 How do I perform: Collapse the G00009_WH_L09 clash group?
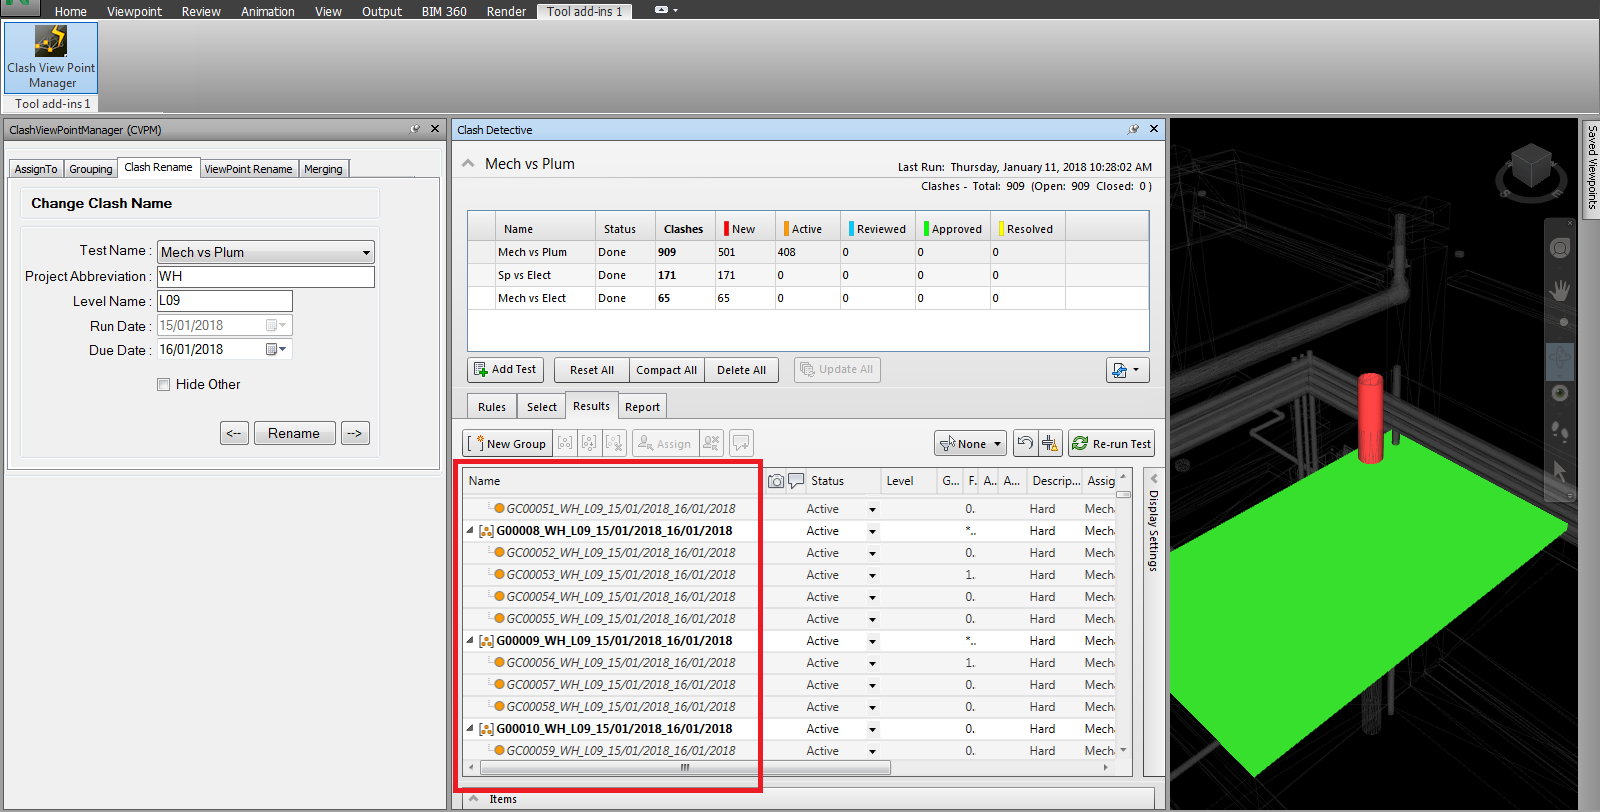[x=470, y=641]
